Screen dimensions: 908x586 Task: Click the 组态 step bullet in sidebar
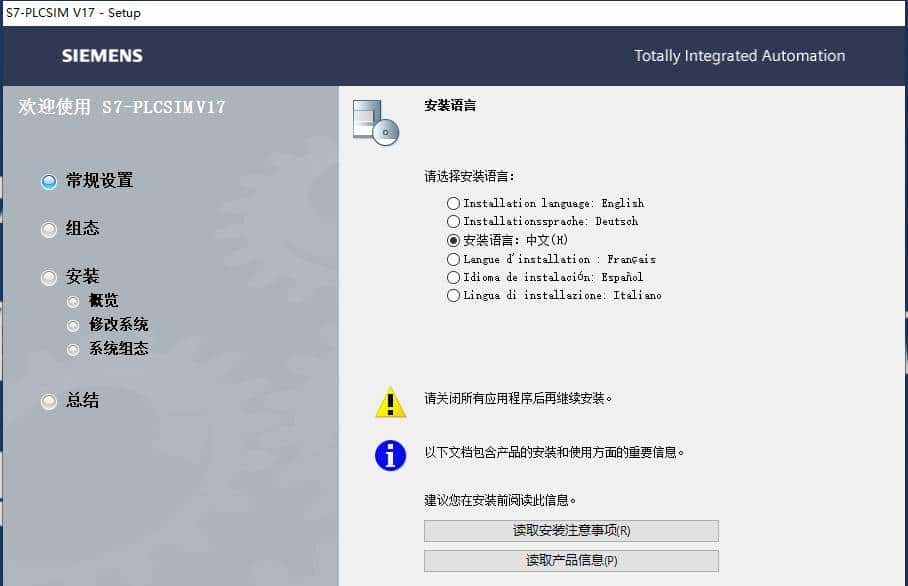[48, 229]
